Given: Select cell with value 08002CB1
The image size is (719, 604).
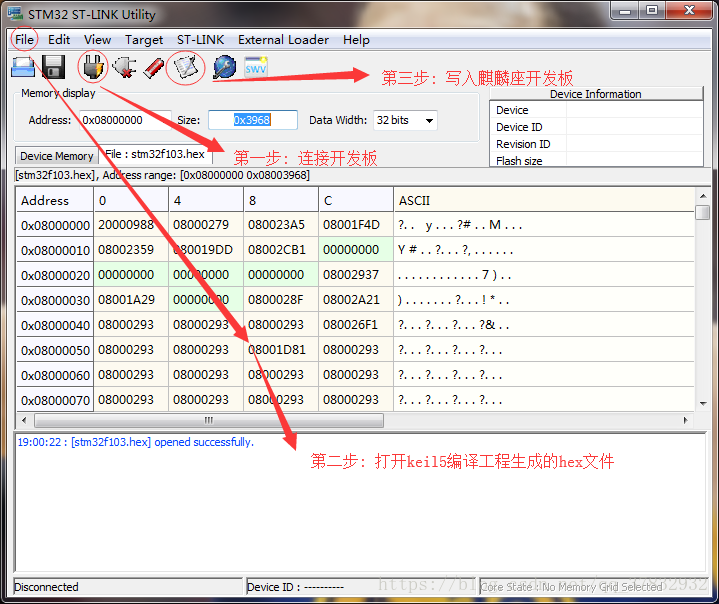Looking at the screenshot, I should tap(281, 249).
